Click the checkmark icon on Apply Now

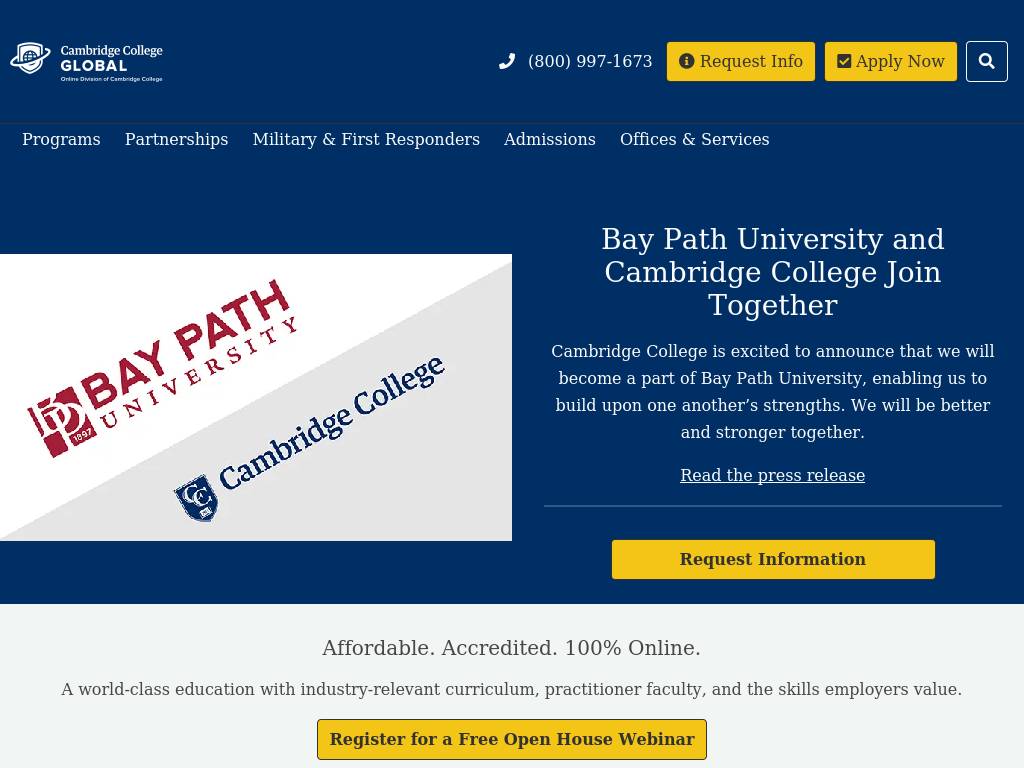coord(844,61)
